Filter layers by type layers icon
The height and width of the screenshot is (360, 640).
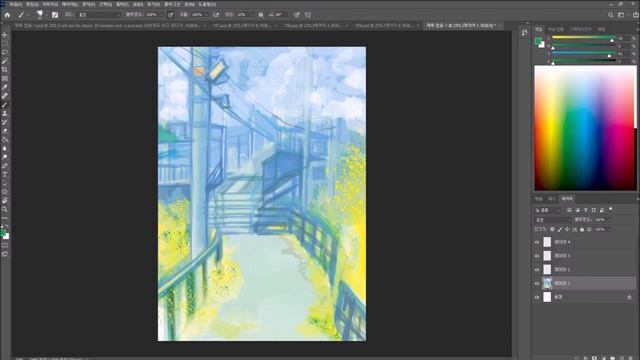coord(585,210)
